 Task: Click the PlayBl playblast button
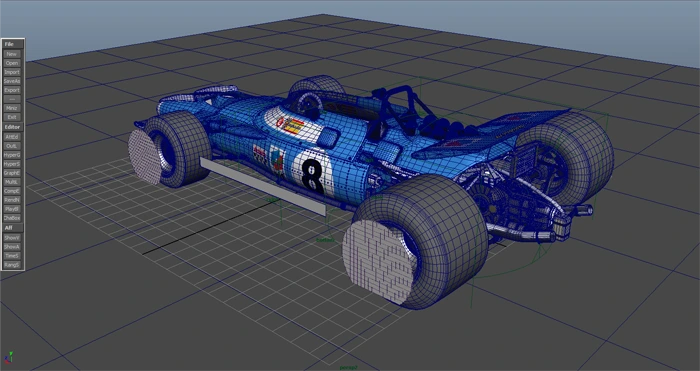point(12,209)
